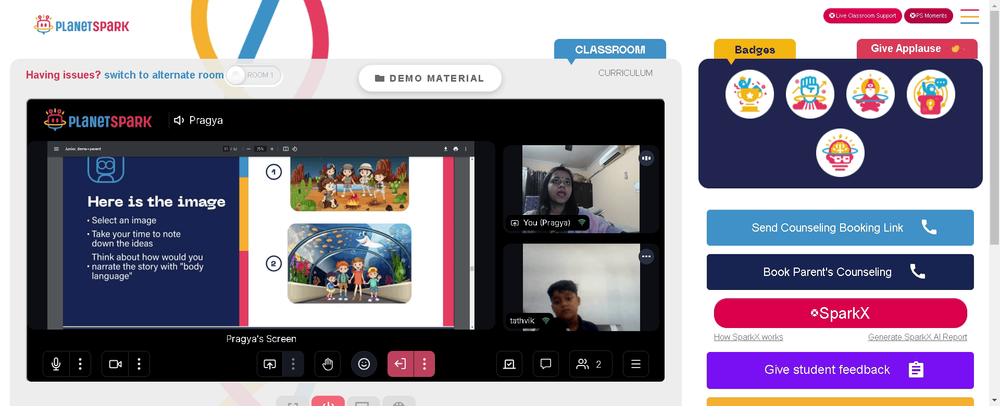Click the PS Moments button
The image size is (1000, 406).
(928, 16)
